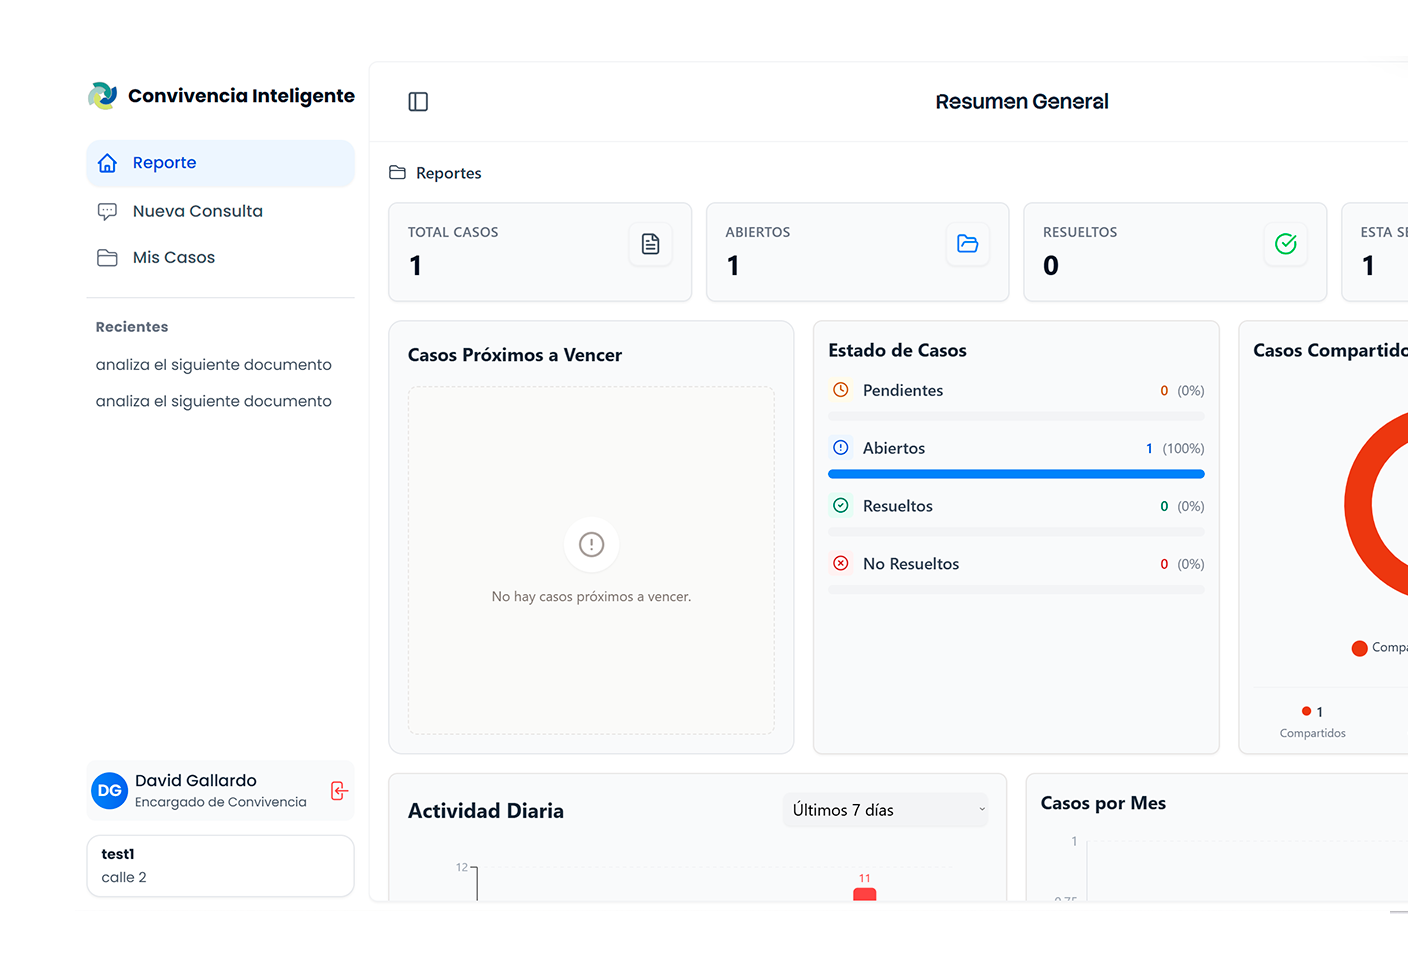Select the test1 calle 2 card
This screenshot has height=960, width=1408.
pyautogui.click(x=220, y=866)
